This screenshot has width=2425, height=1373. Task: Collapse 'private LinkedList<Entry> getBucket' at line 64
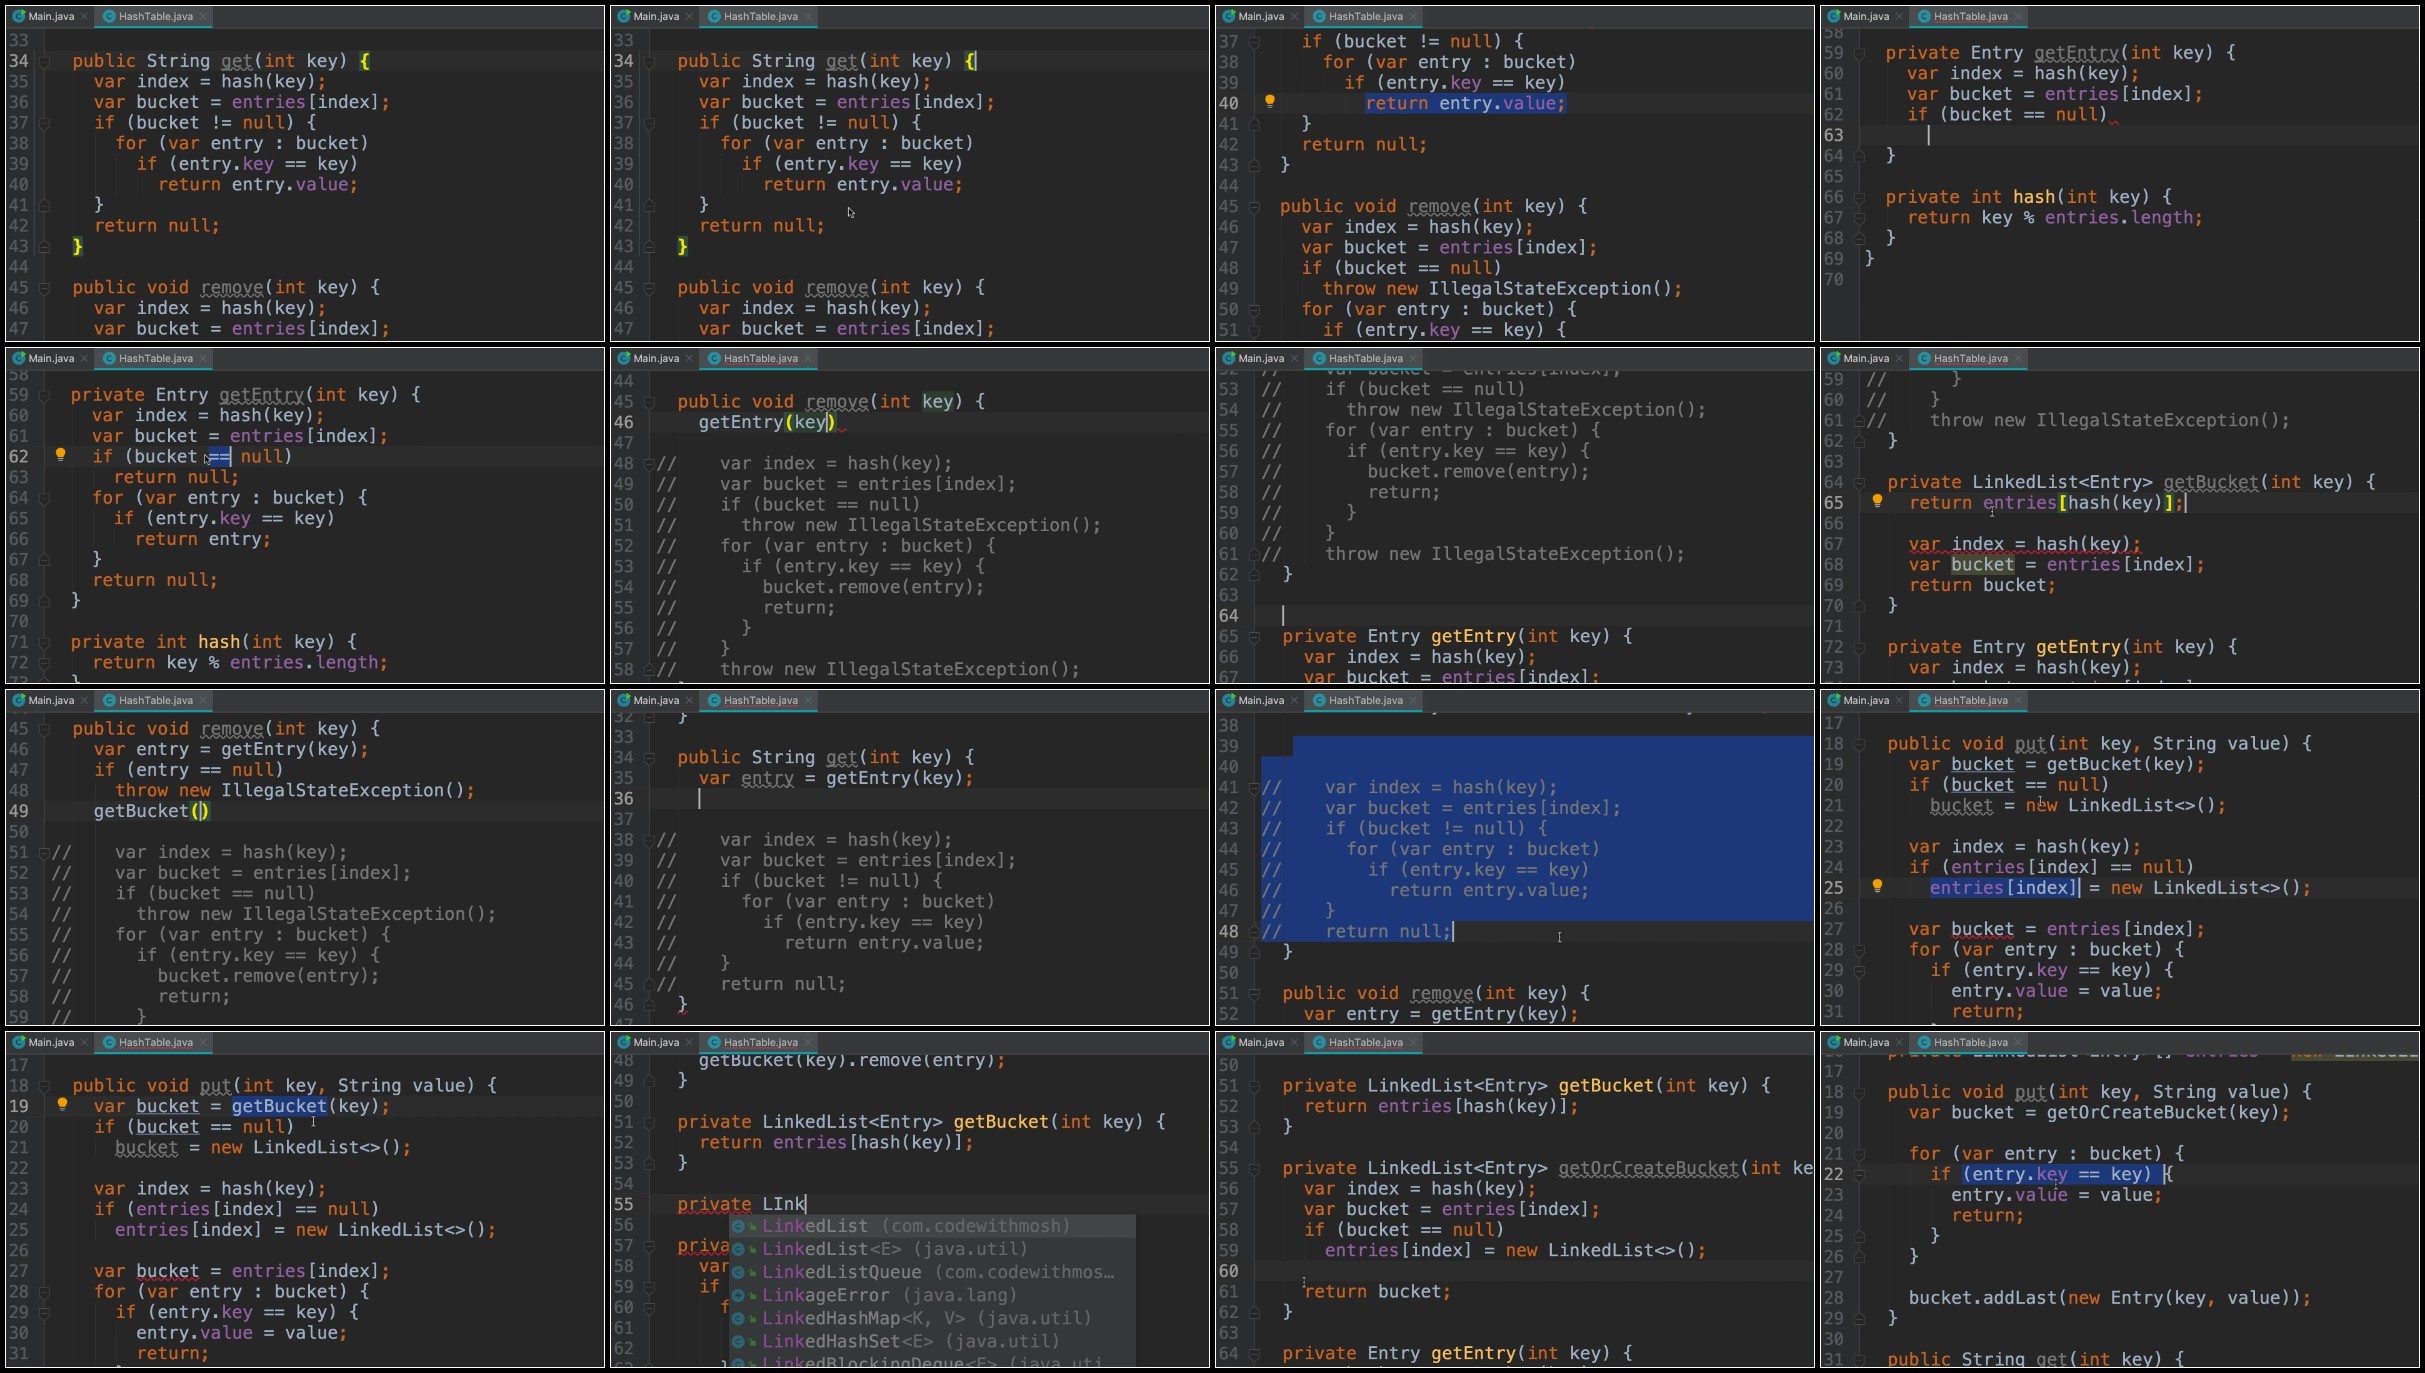tap(1859, 482)
